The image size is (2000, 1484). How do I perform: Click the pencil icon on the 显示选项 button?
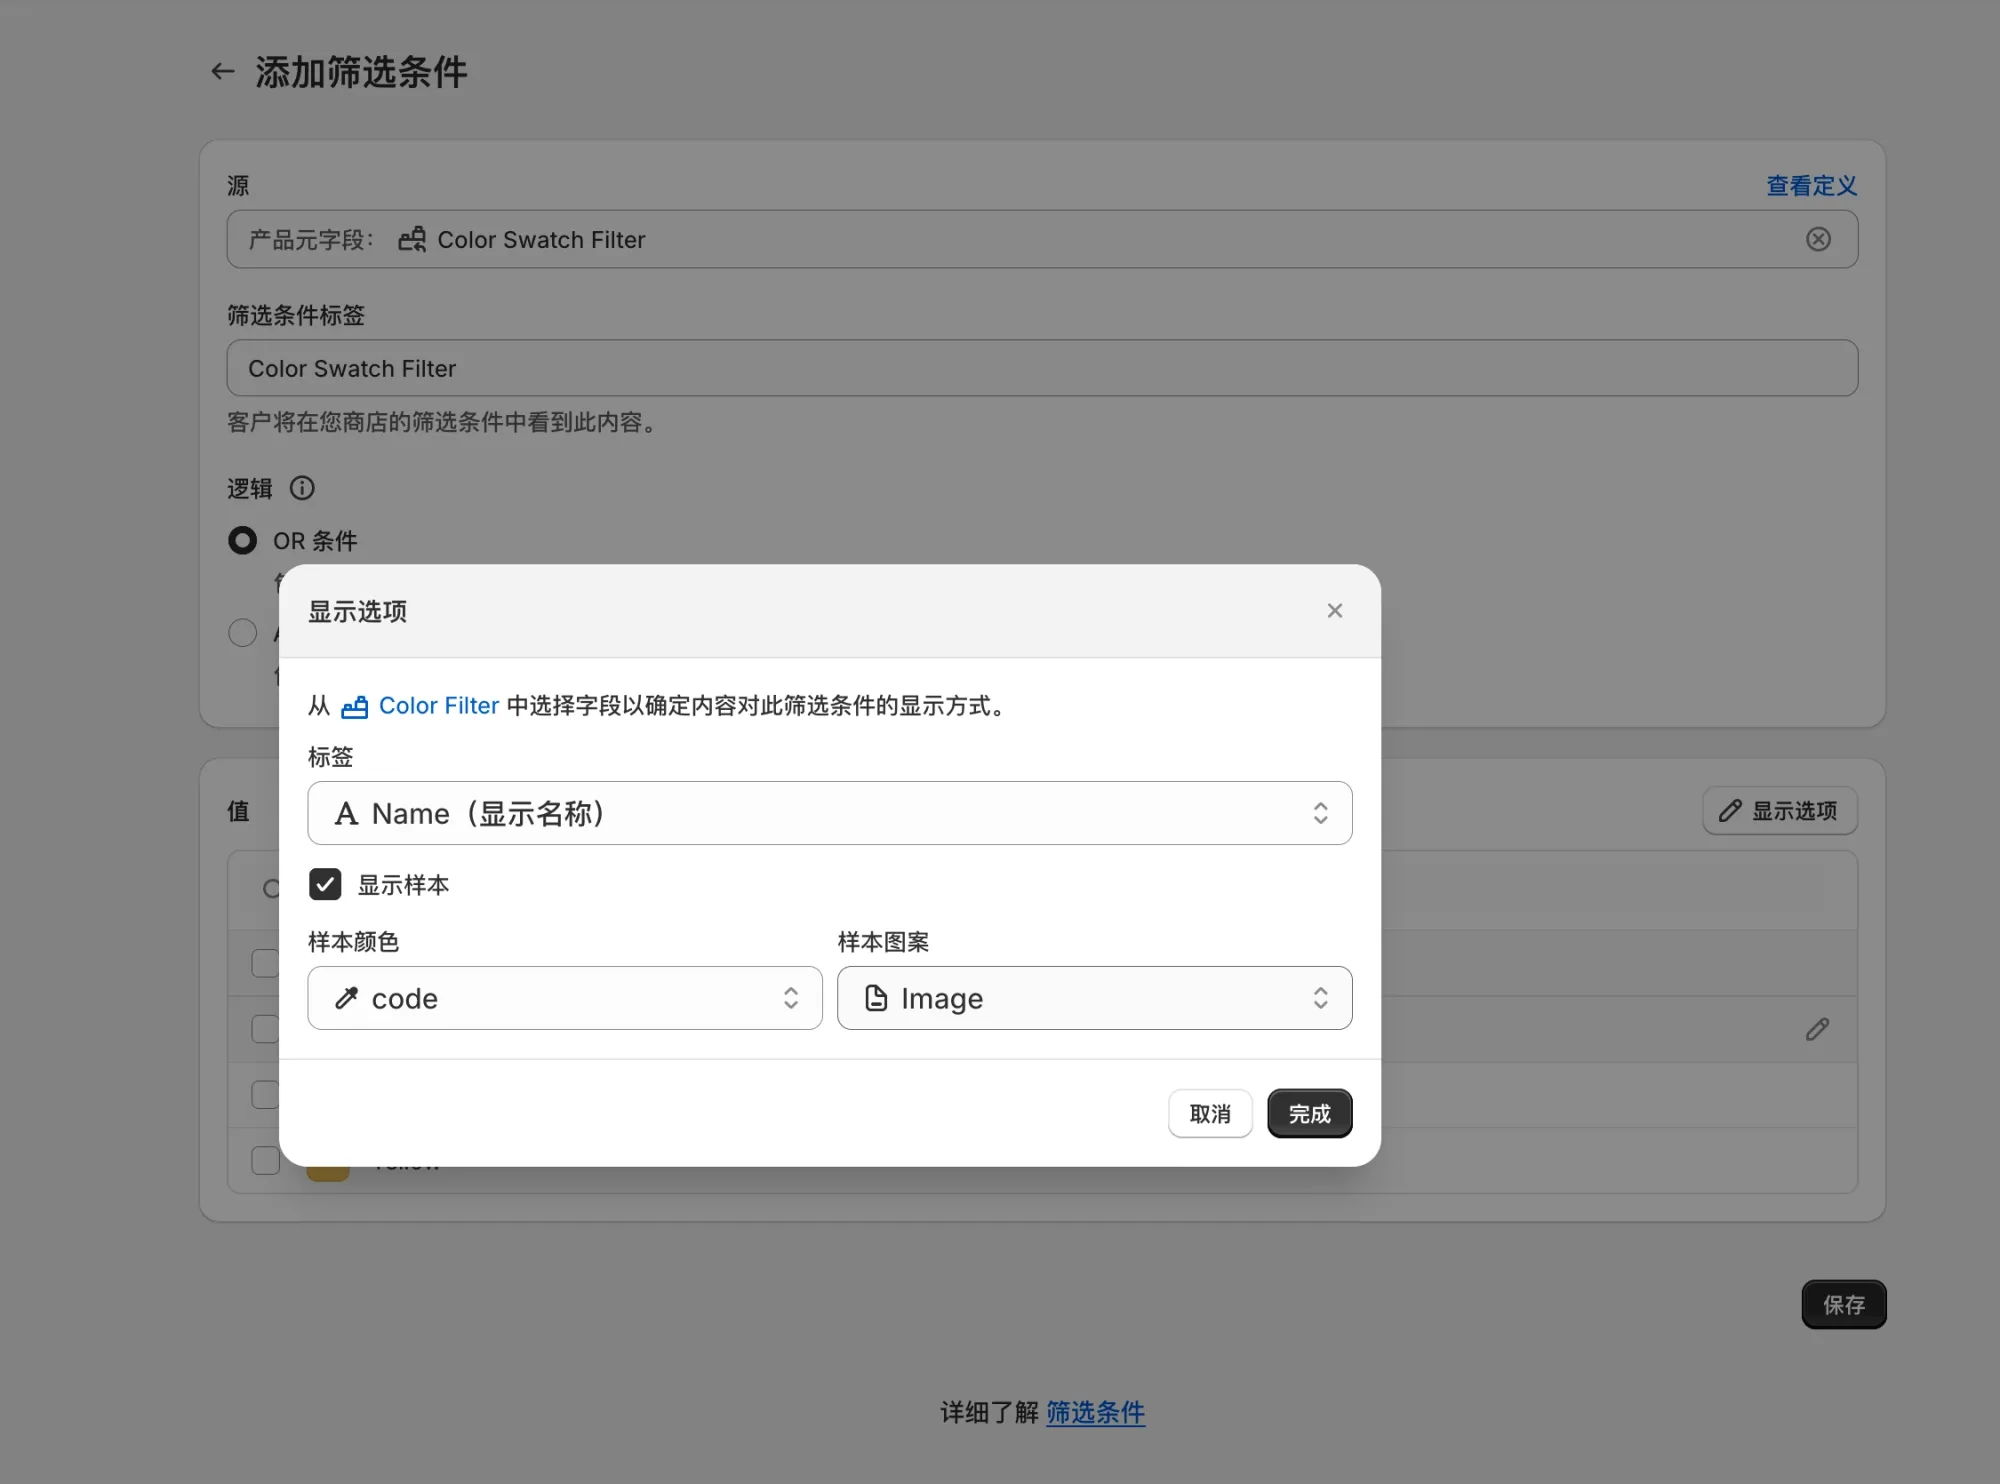click(1730, 810)
